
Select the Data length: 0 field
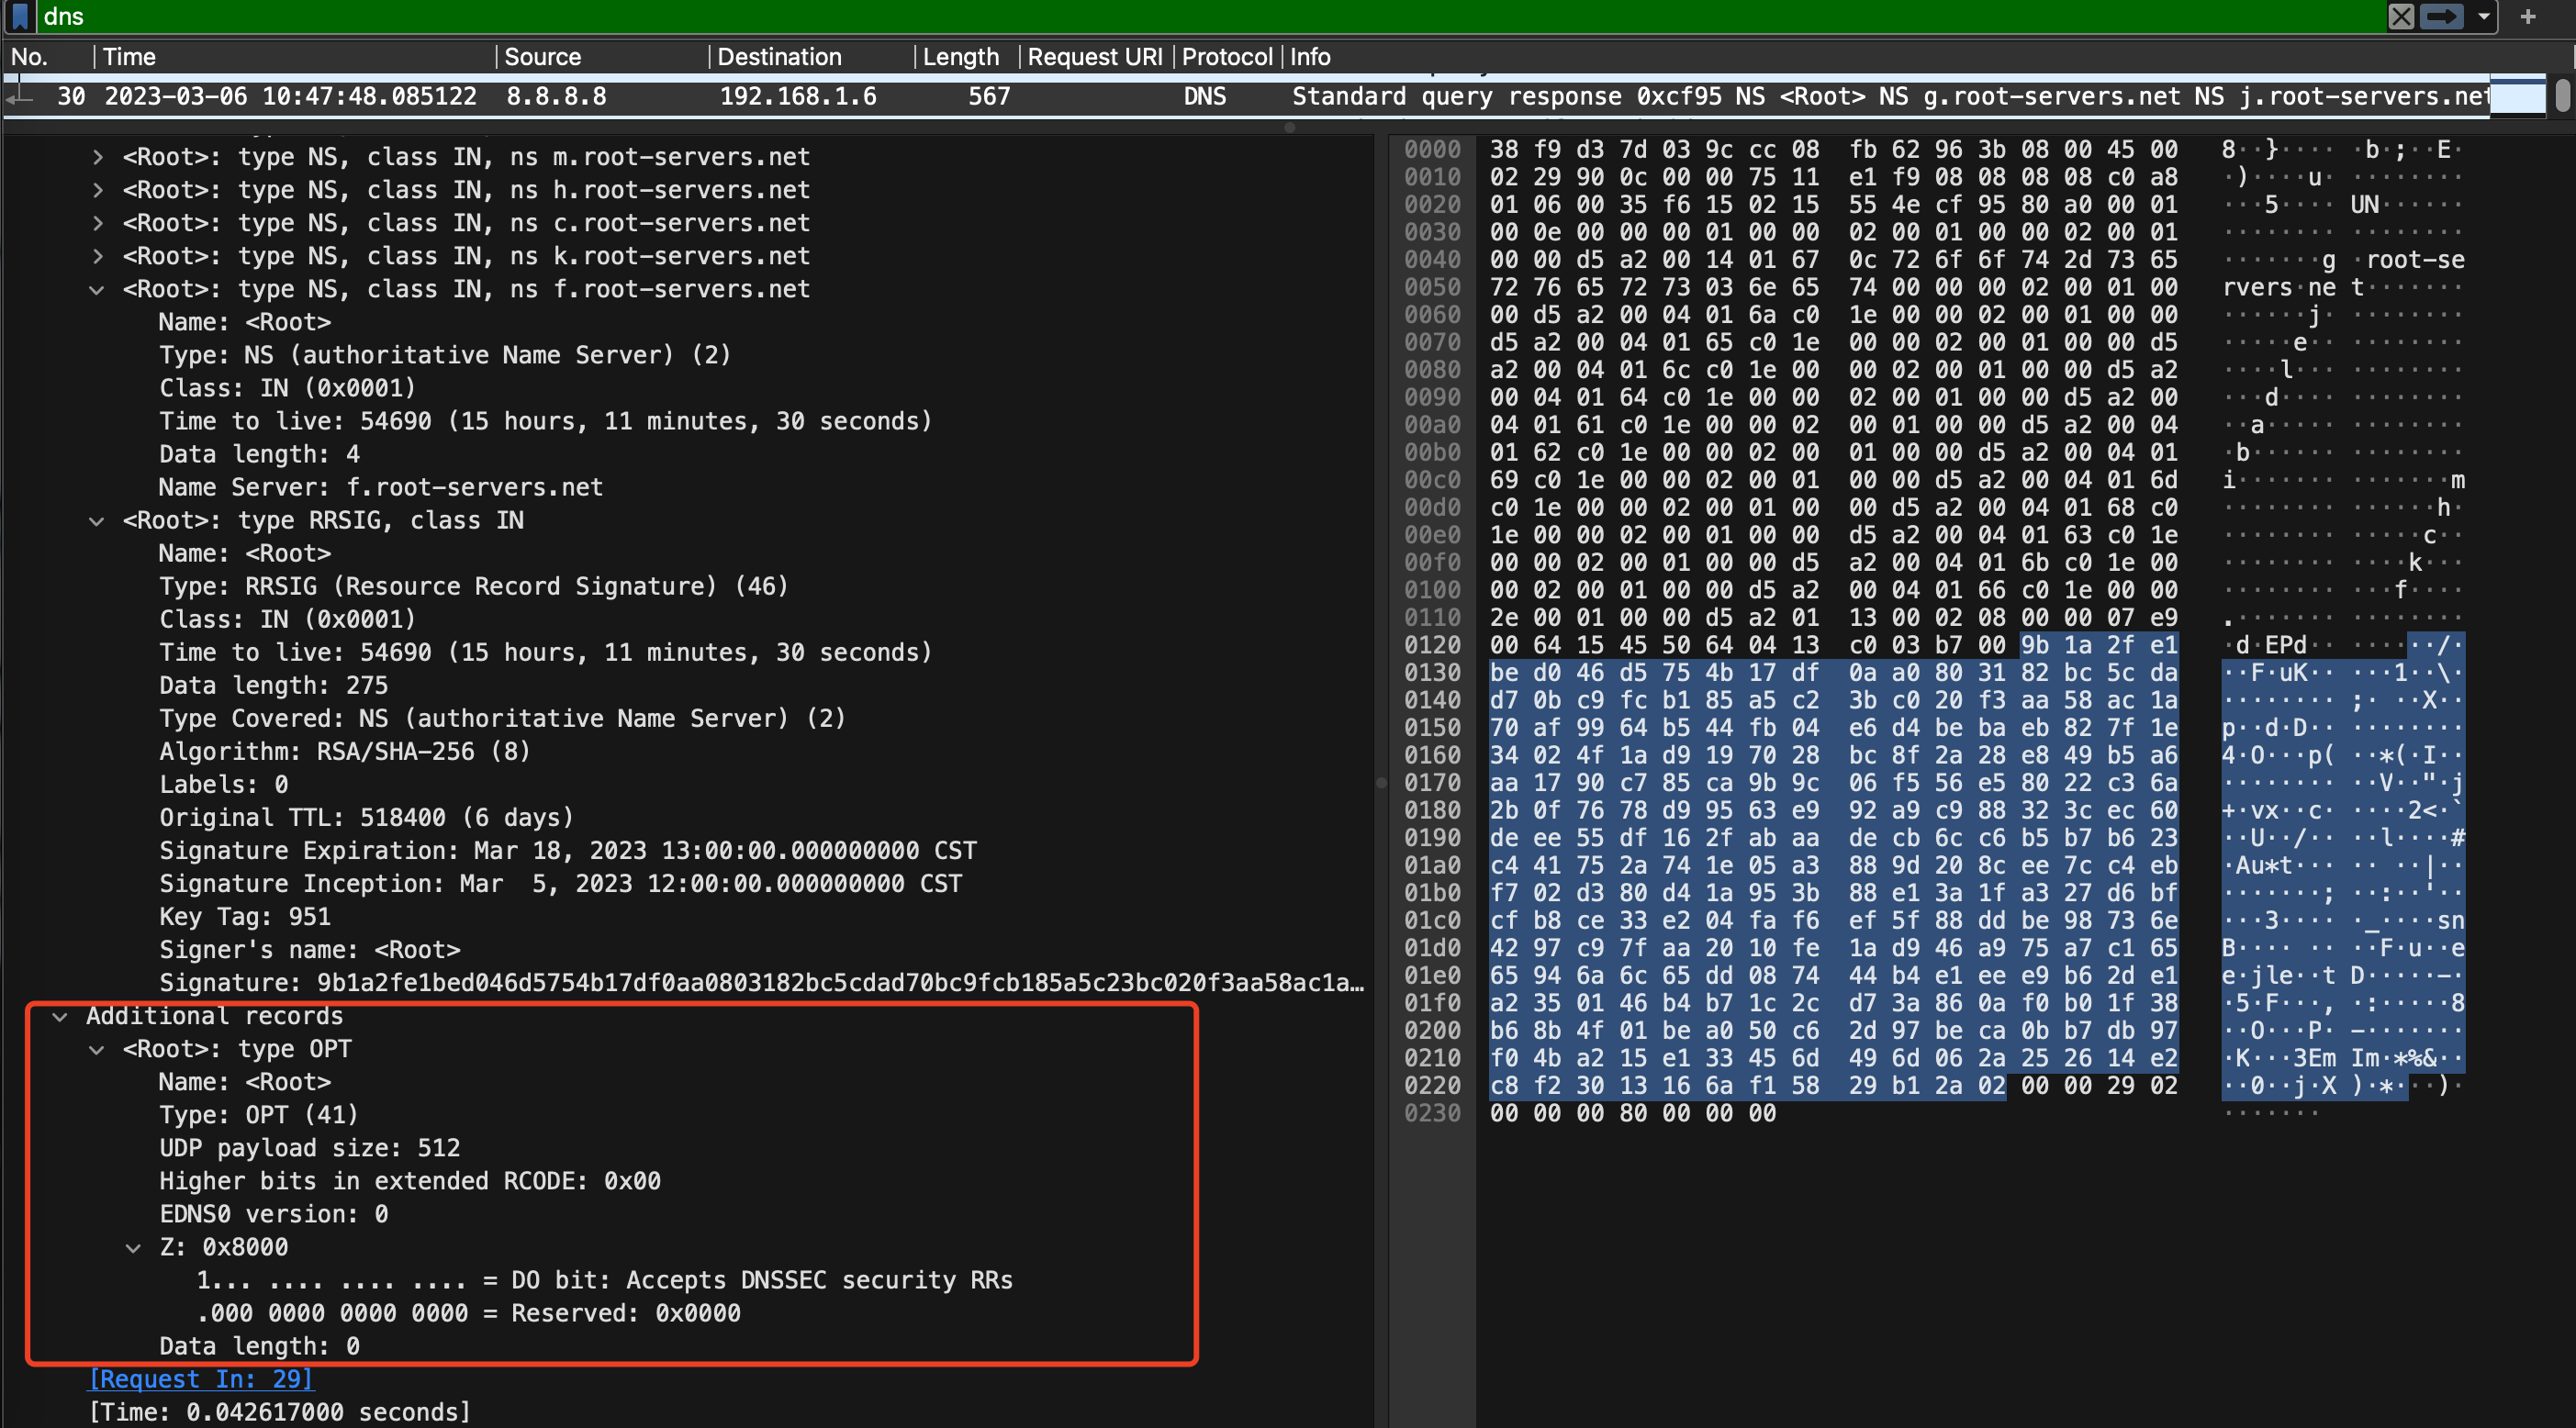(260, 1346)
